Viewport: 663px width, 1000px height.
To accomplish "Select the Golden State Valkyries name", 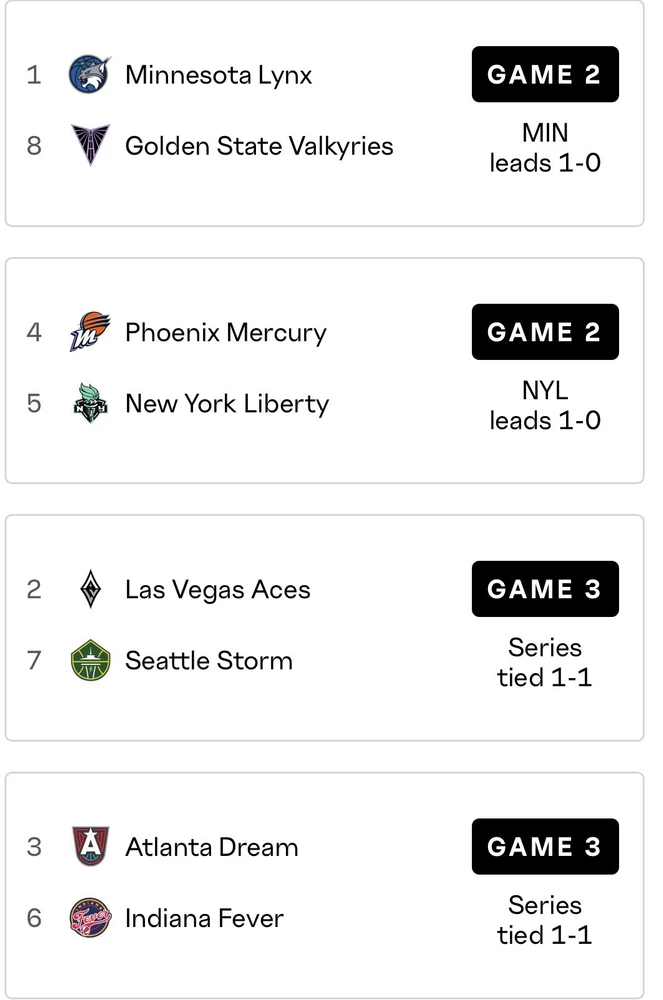I will click(x=259, y=146).
